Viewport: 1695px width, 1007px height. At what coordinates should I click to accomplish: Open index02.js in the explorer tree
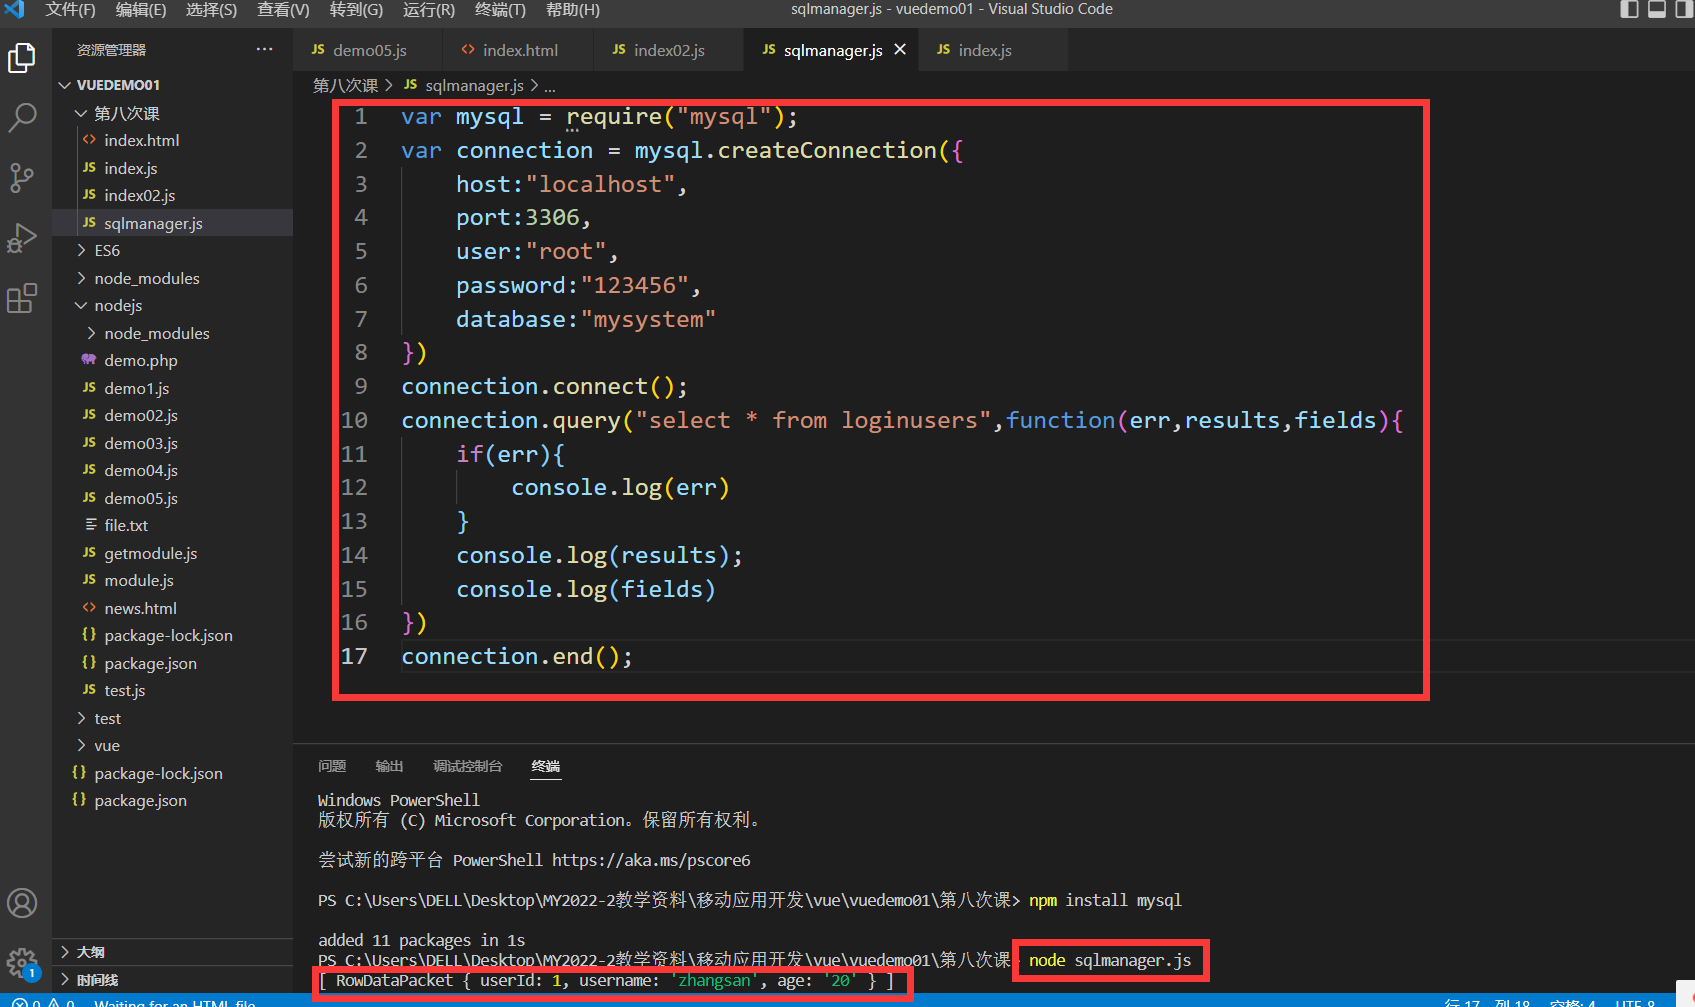pos(172,195)
